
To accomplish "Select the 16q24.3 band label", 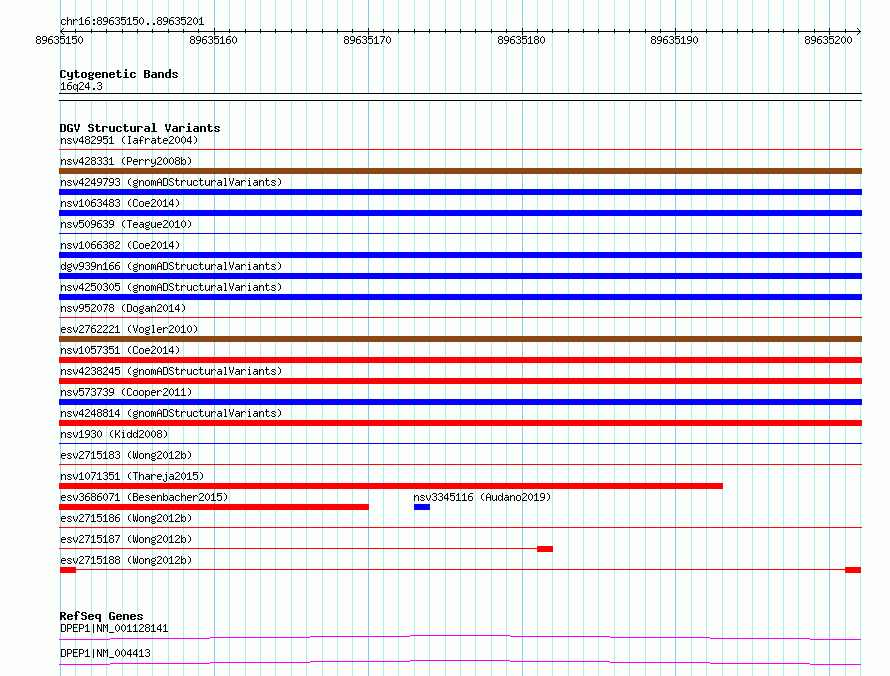I will click(x=81, y=86).
